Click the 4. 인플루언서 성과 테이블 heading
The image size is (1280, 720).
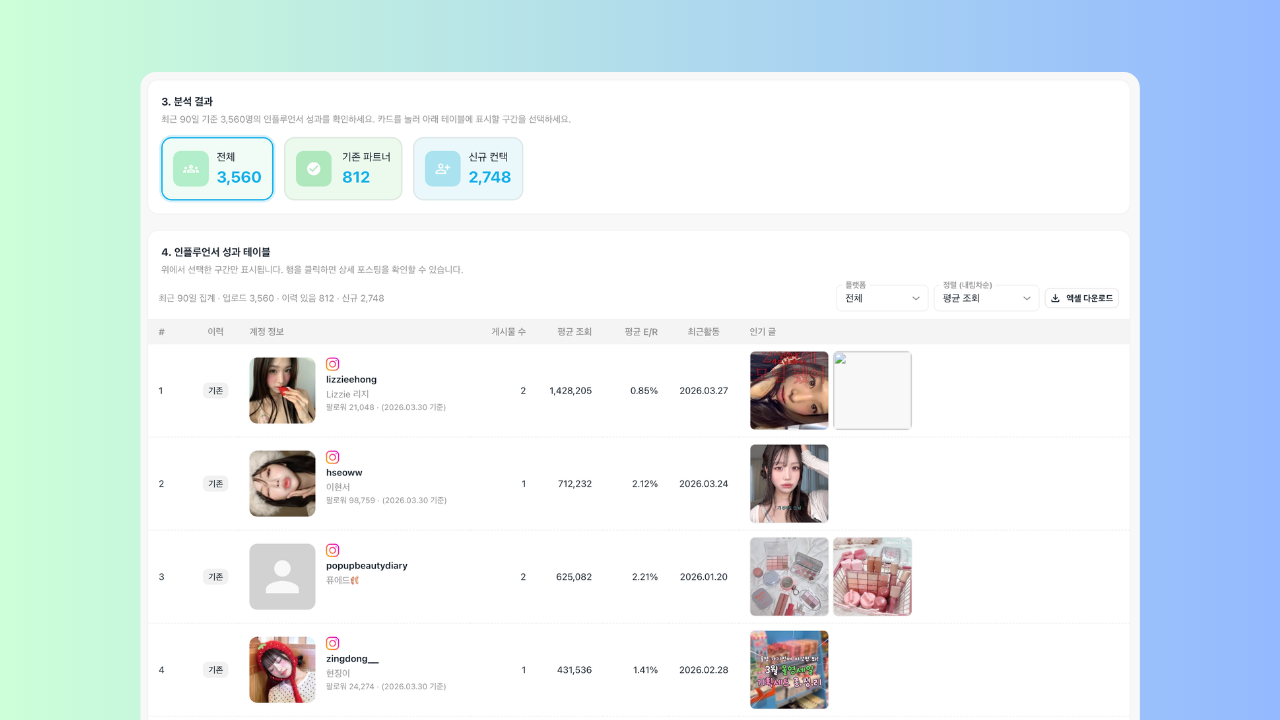216,252
